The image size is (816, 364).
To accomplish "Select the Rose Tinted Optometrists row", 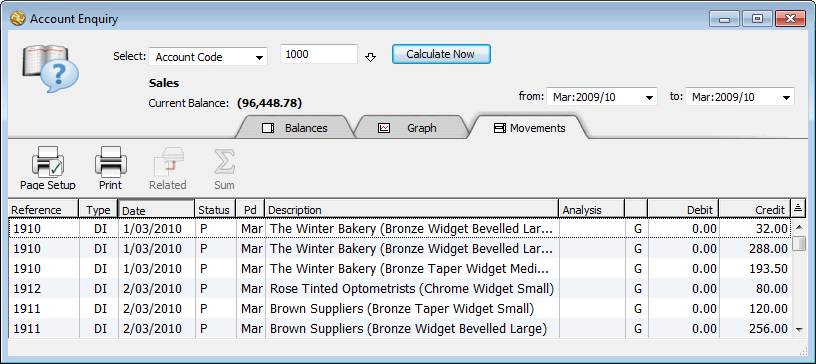I will 400,288.
